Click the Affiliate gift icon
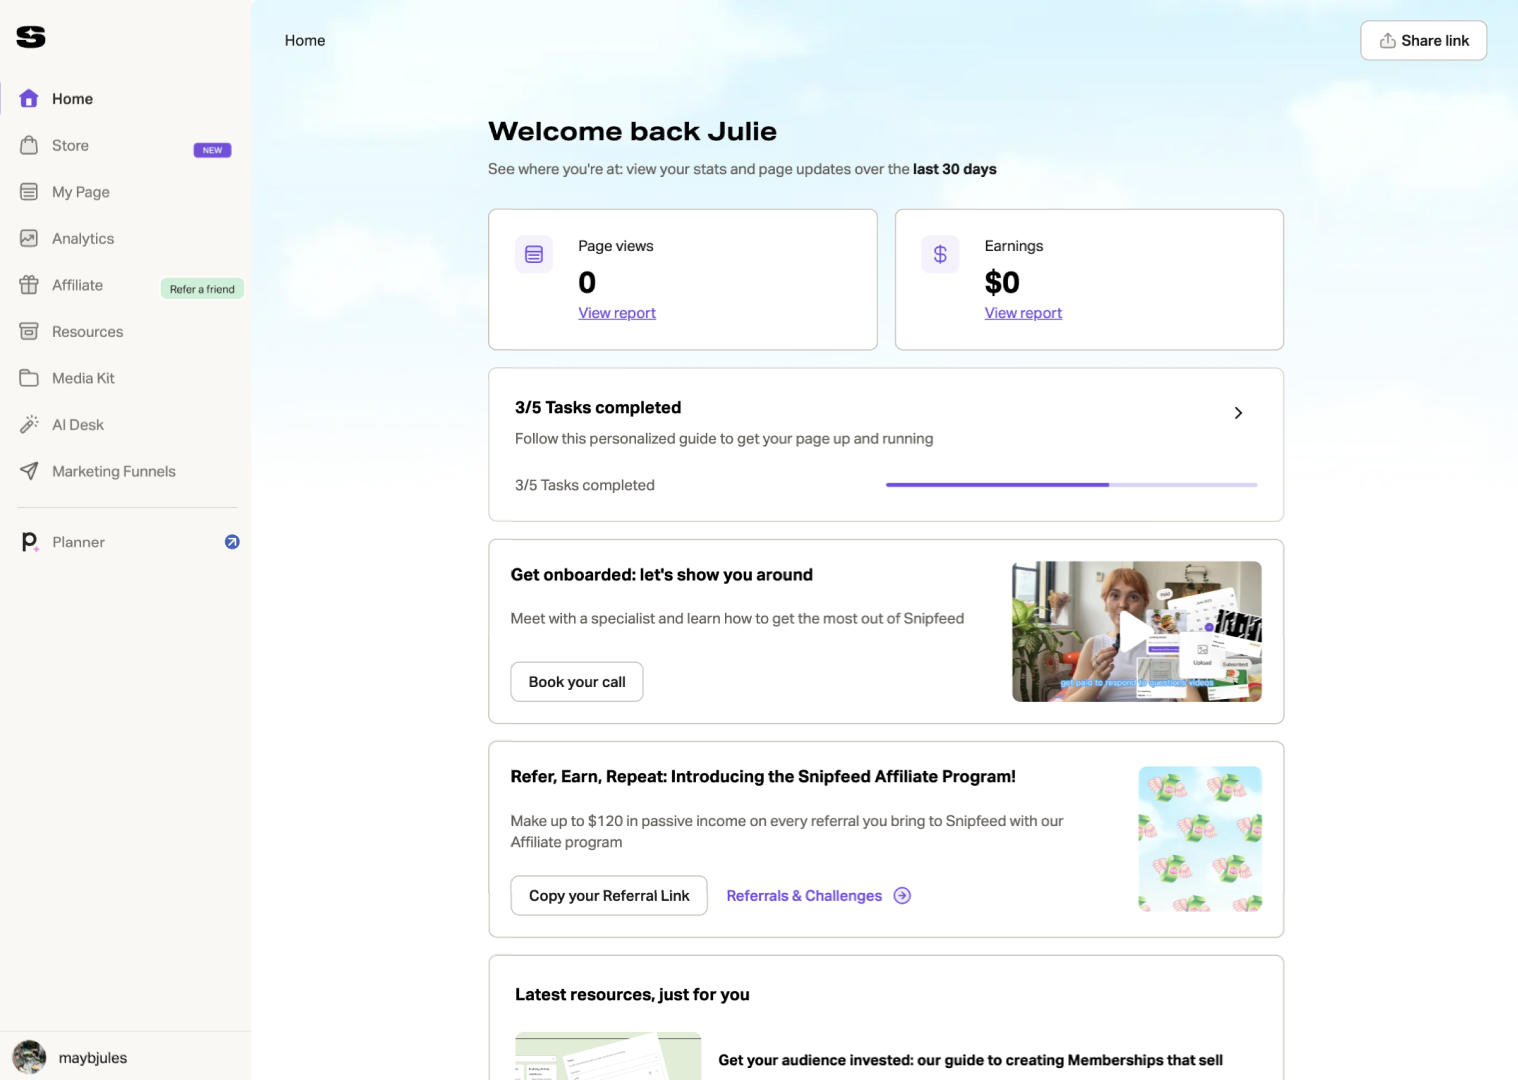Image resolution: width=1518 pixels, height=1080 pixels. [29, 285]
